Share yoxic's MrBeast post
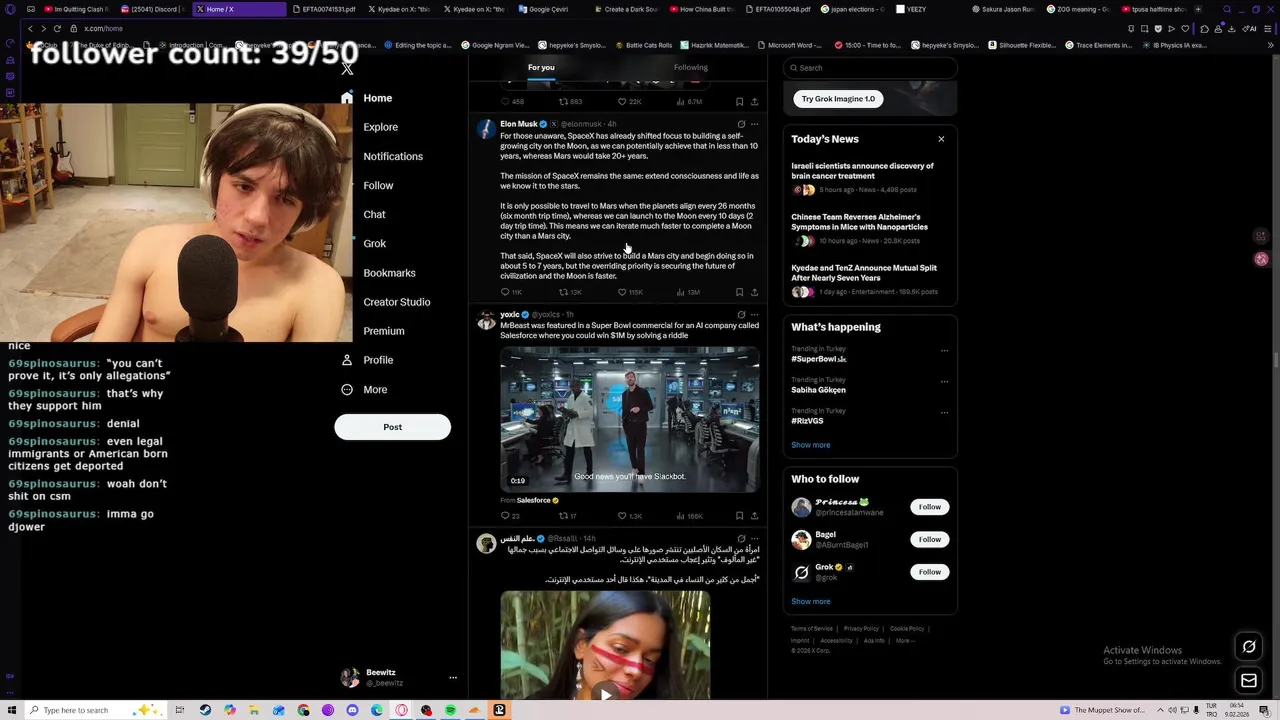The image size is (1280, 720). (x=754, y=516)
